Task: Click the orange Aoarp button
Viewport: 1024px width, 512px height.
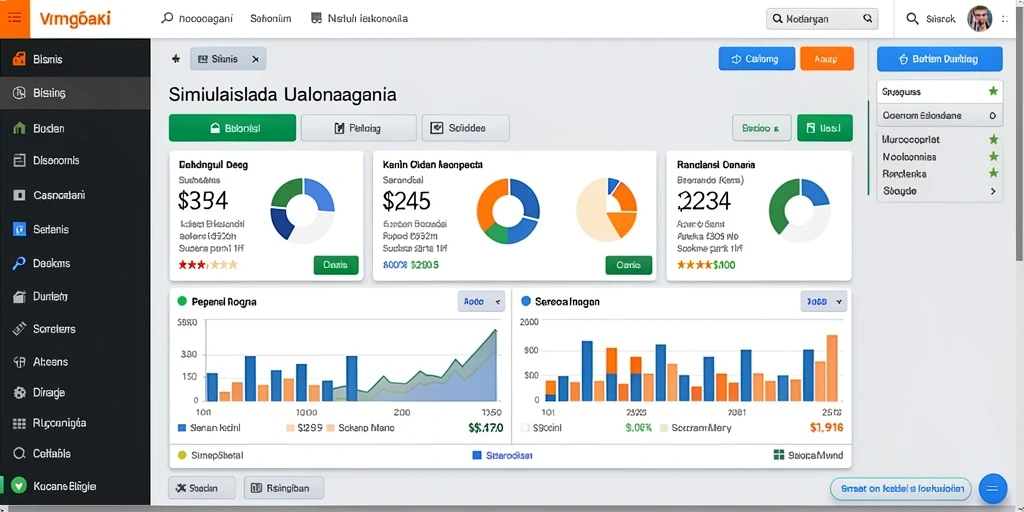Action: pos(827,59)
